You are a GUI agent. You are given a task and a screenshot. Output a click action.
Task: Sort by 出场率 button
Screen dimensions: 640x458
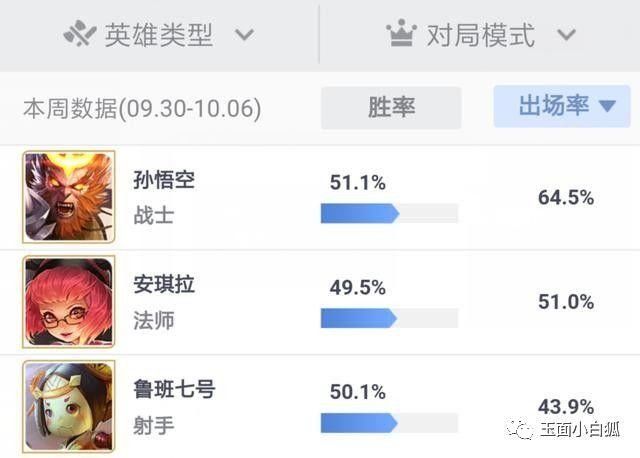(555, 107)
